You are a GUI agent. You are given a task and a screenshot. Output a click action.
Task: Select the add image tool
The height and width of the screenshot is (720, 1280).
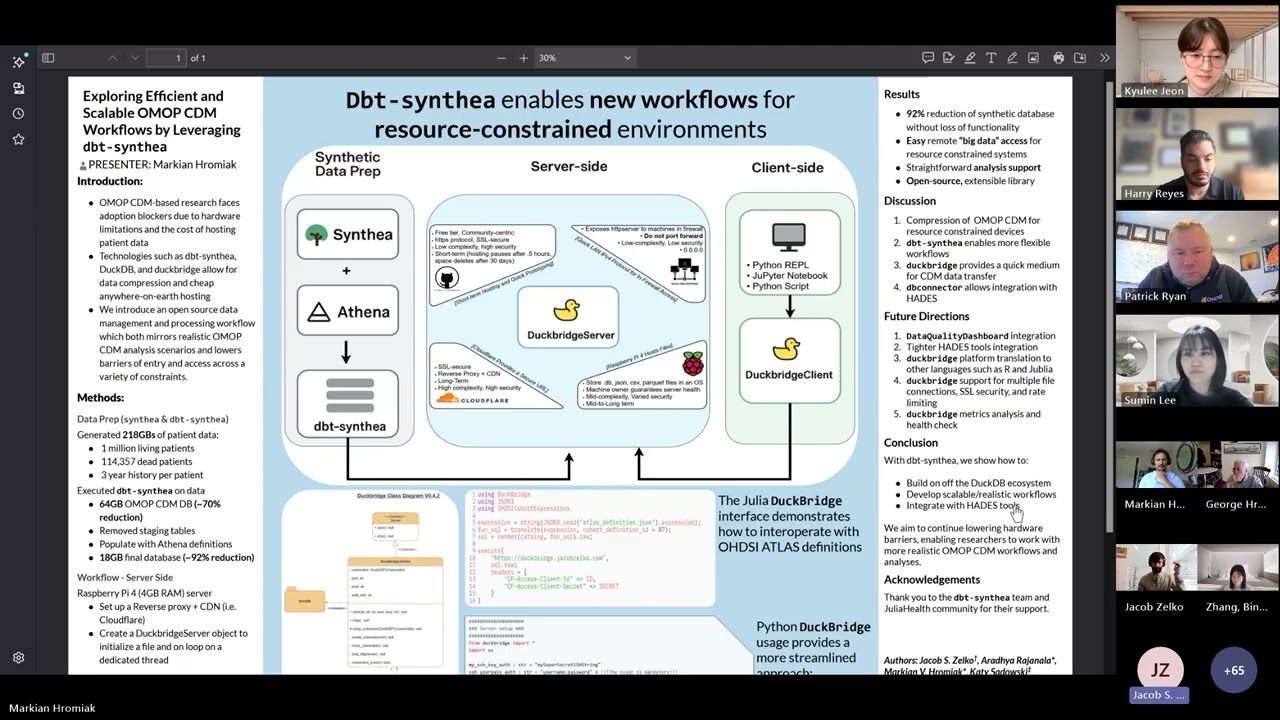[1033, 58]
